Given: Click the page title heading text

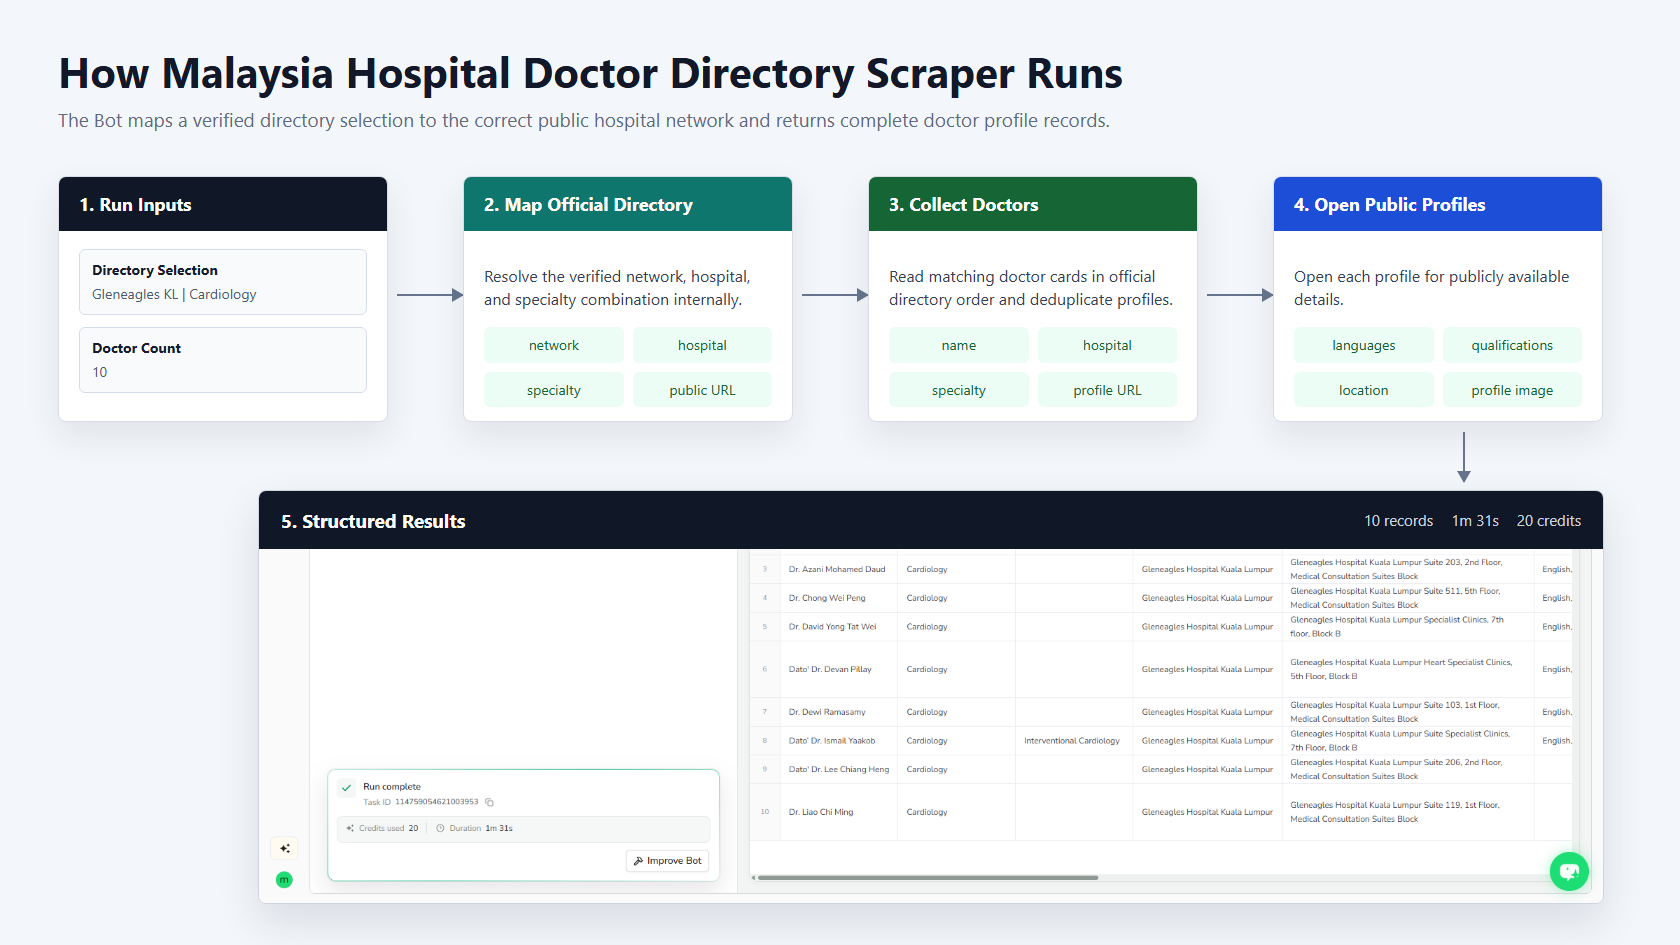Looking at the screenshot, I should coord(590,74).
